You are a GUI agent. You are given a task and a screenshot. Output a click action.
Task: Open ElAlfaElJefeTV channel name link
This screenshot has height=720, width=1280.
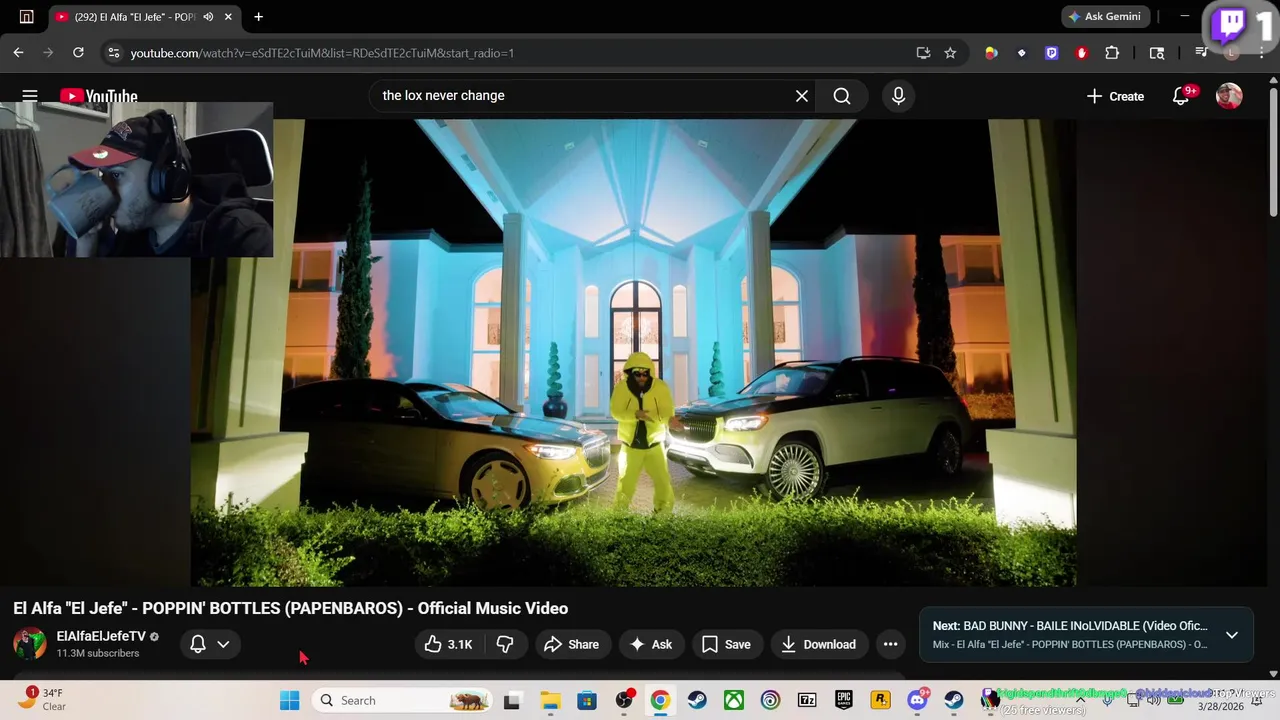click(101, 636)
